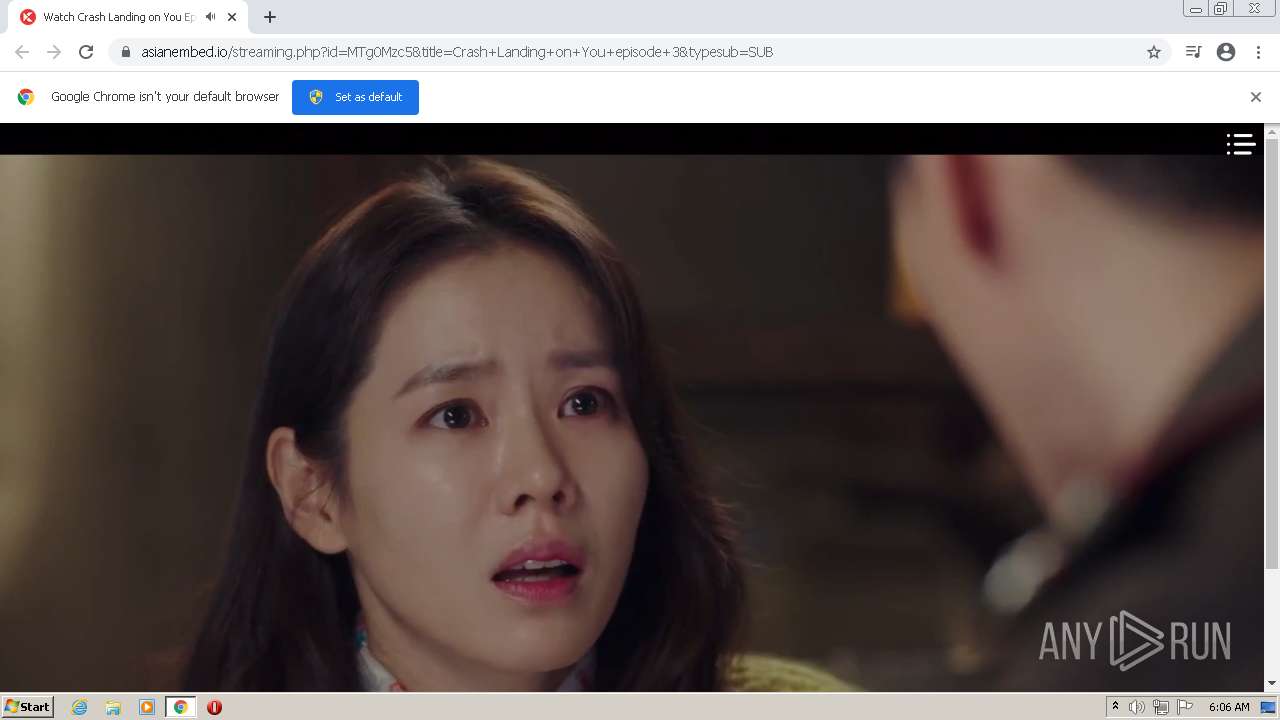Open File Explorer from taskbar
The width and height of the screenshot is (1280, 720).
click(113, 707)
